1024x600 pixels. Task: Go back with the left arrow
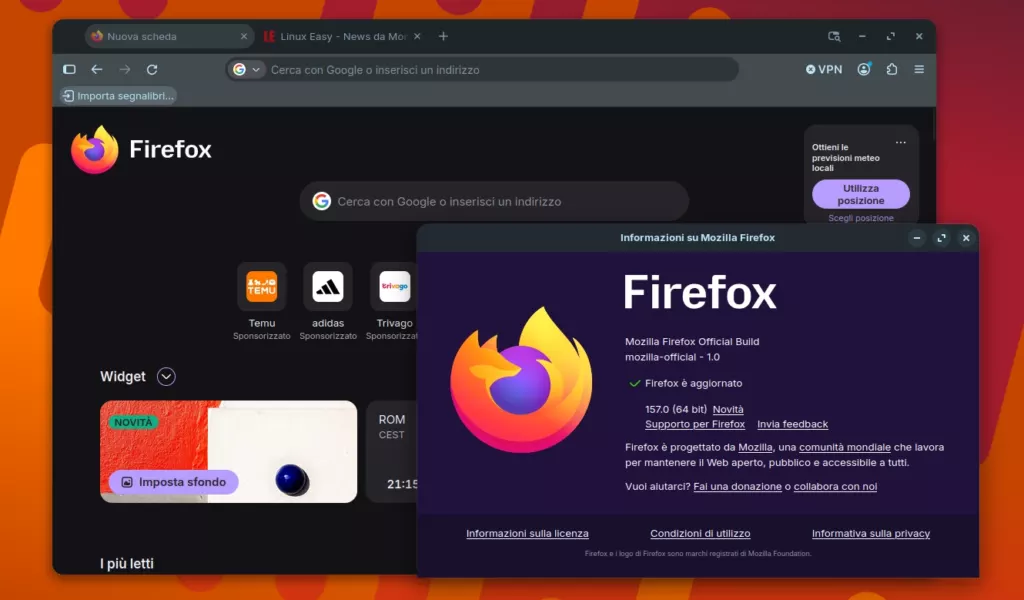pyautogui.click(x=97, y=69)
